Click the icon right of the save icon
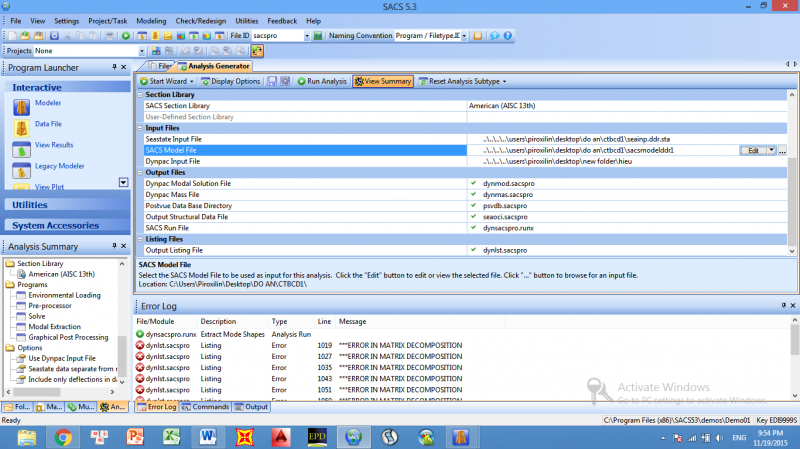 click(x=285, y=81)
